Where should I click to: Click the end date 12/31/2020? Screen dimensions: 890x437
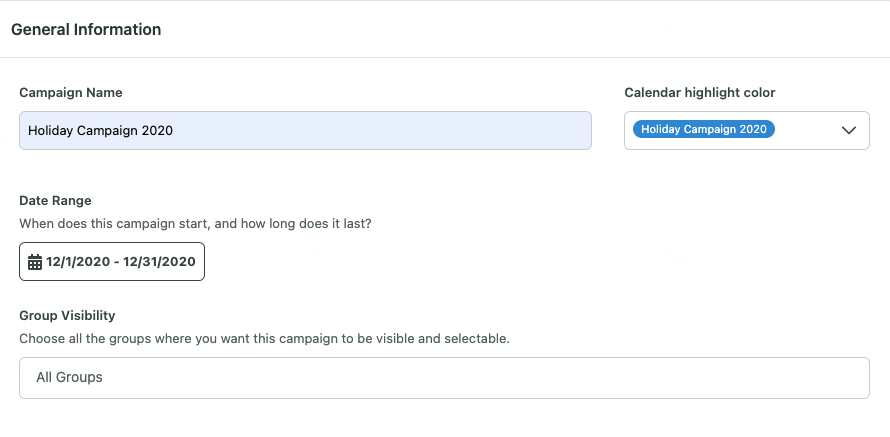(x=159, y=262)
